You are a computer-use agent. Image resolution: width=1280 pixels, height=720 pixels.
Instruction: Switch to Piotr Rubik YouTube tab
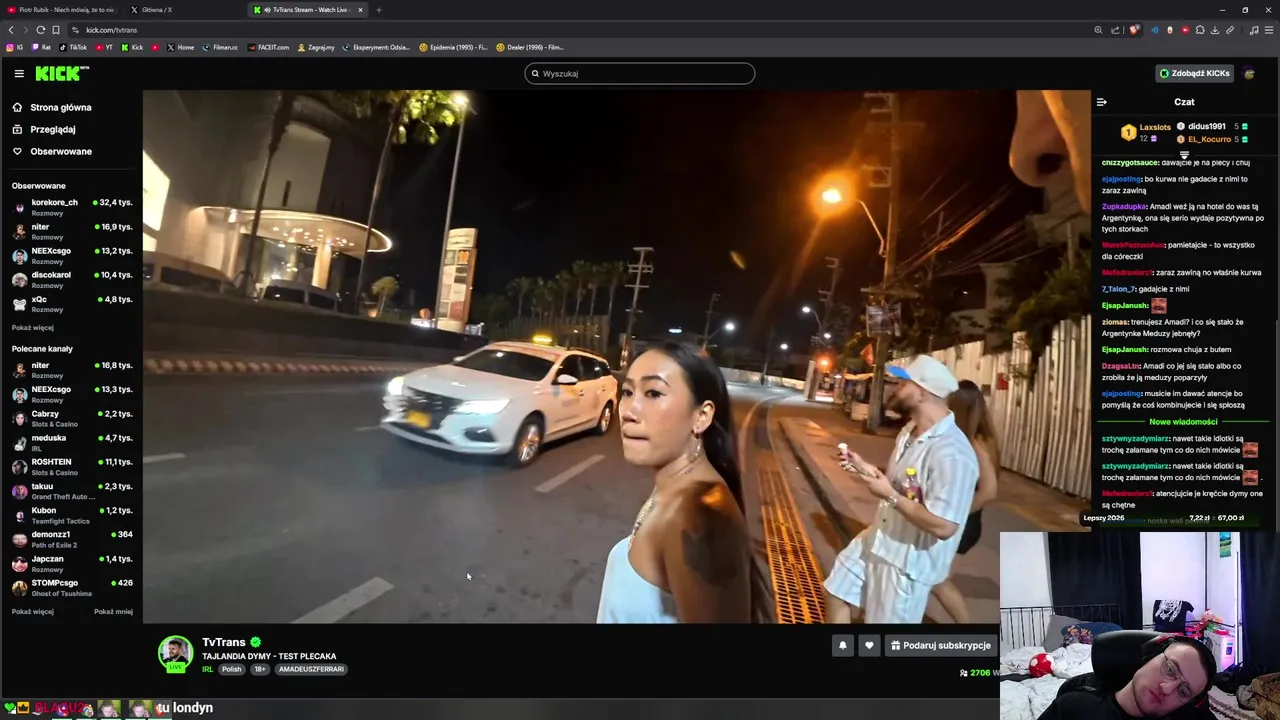[x=60, y=10]
